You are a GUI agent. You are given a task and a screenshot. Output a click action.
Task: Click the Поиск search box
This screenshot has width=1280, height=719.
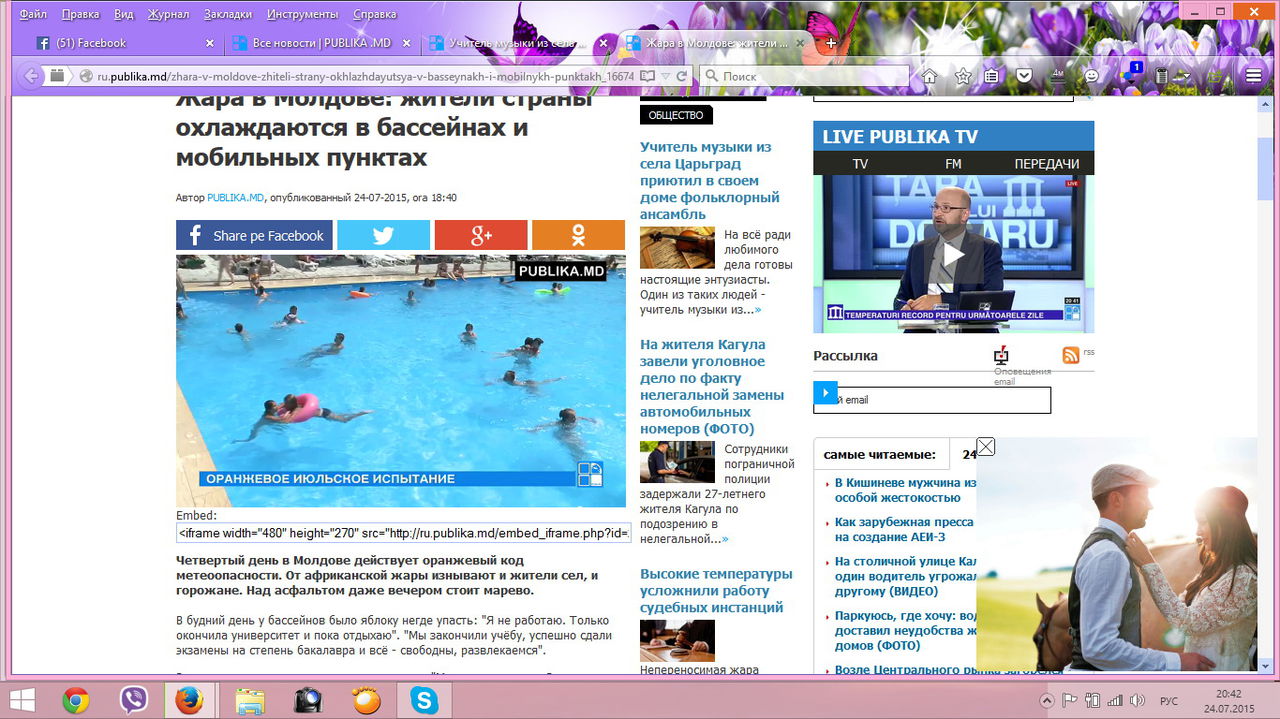(x=805, y=76)
